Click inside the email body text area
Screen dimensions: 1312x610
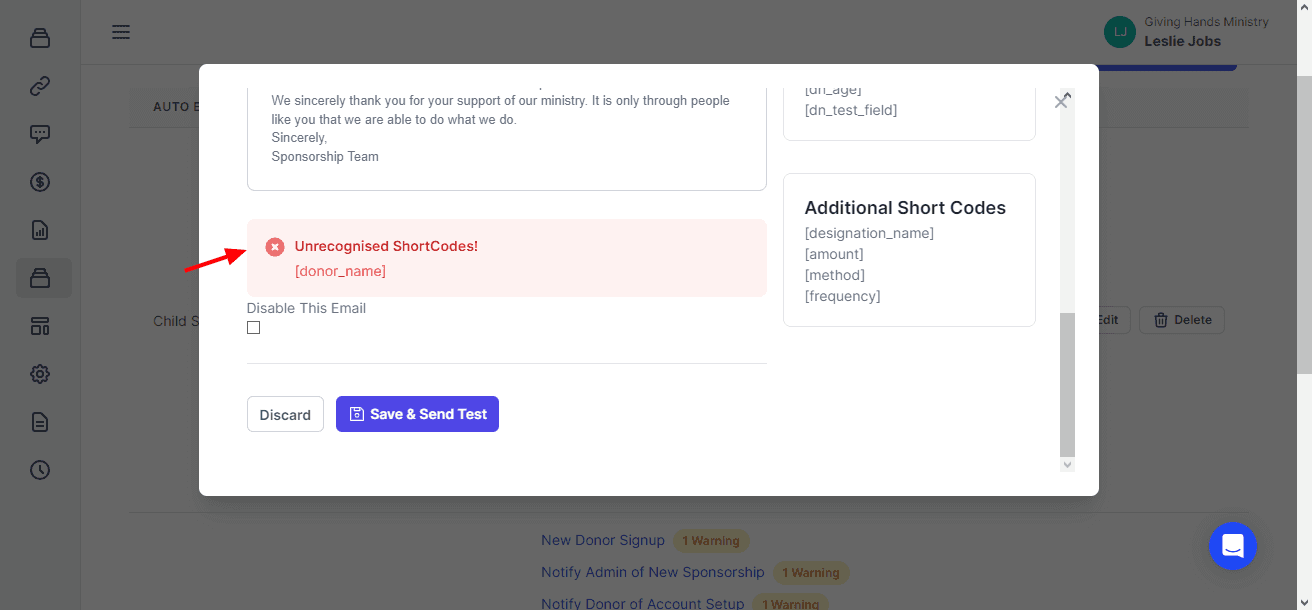pyautogui.click(x=506, y=130)
